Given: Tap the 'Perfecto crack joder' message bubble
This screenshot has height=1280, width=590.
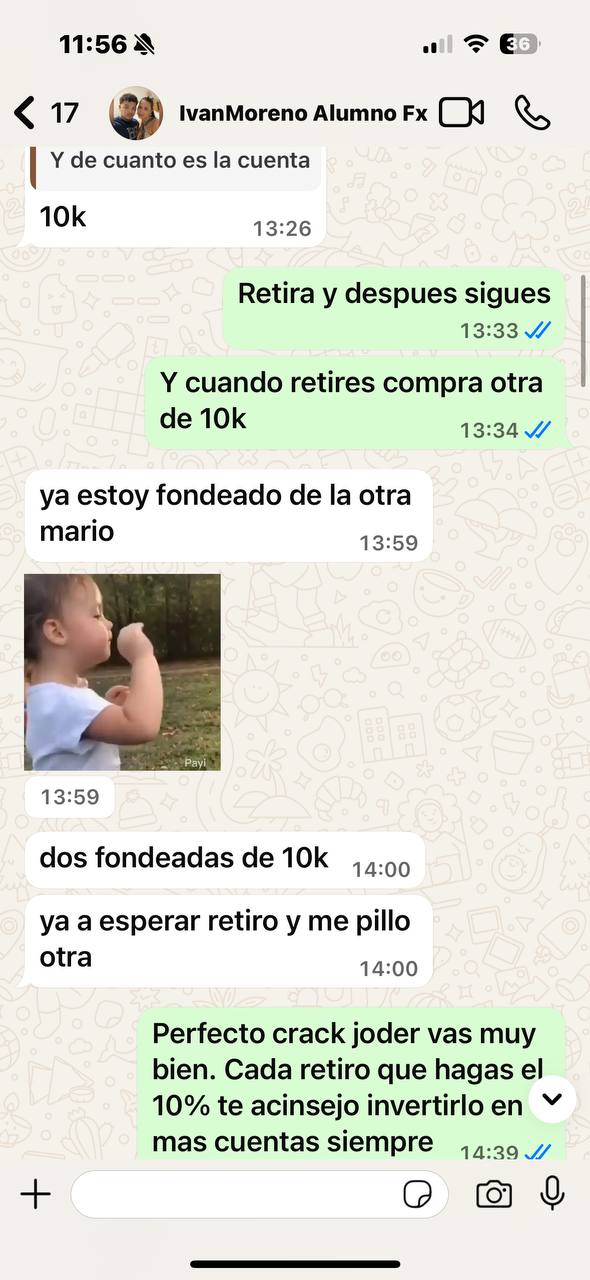Looking at the screenshot, I should [x=353, y=1086].
